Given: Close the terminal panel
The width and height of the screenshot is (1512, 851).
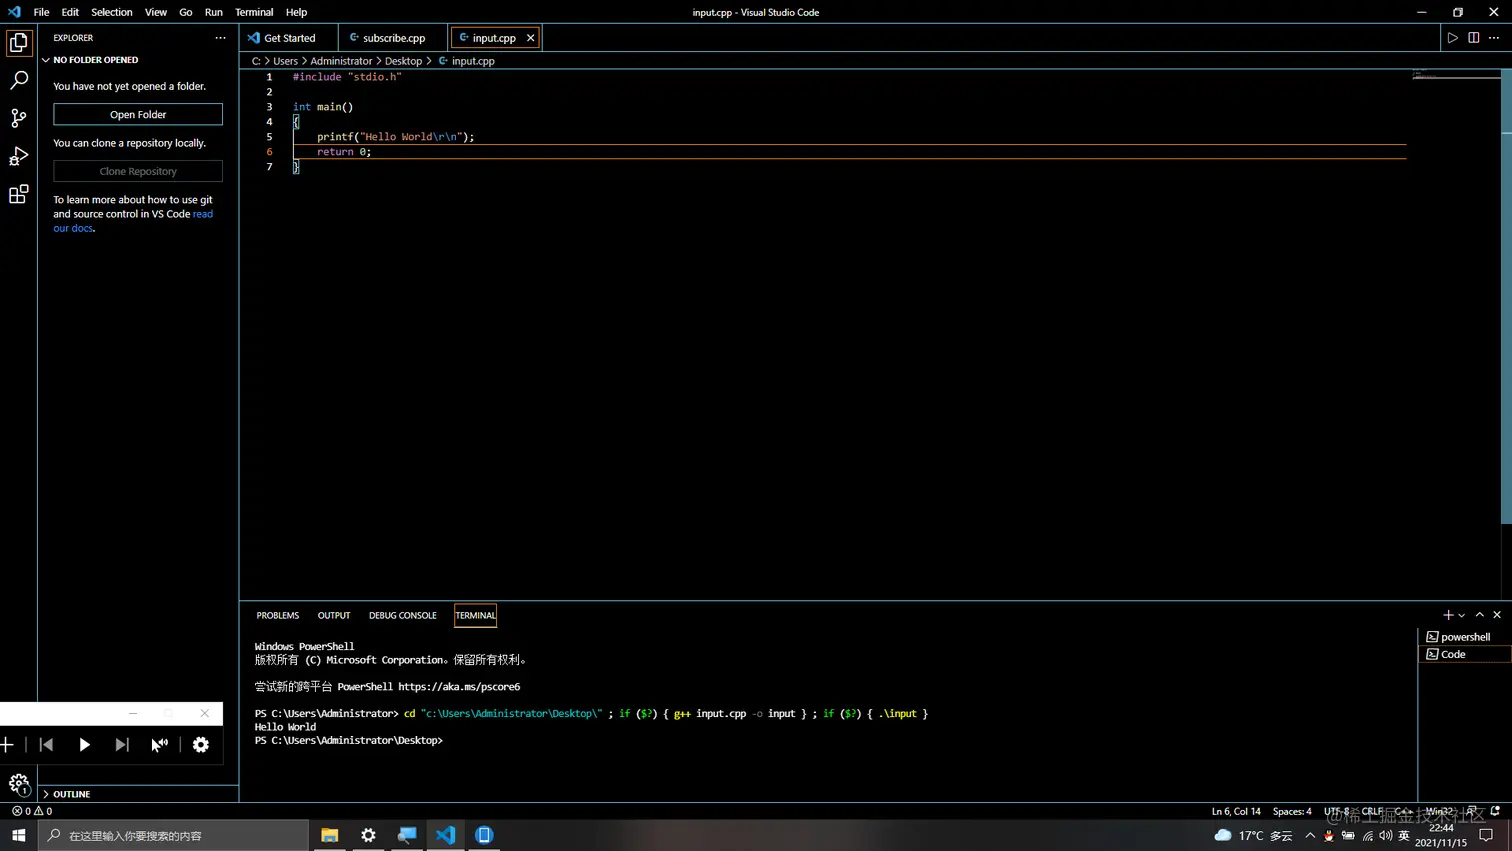Looking at the screenshot, I should (x=1497, y=615).
